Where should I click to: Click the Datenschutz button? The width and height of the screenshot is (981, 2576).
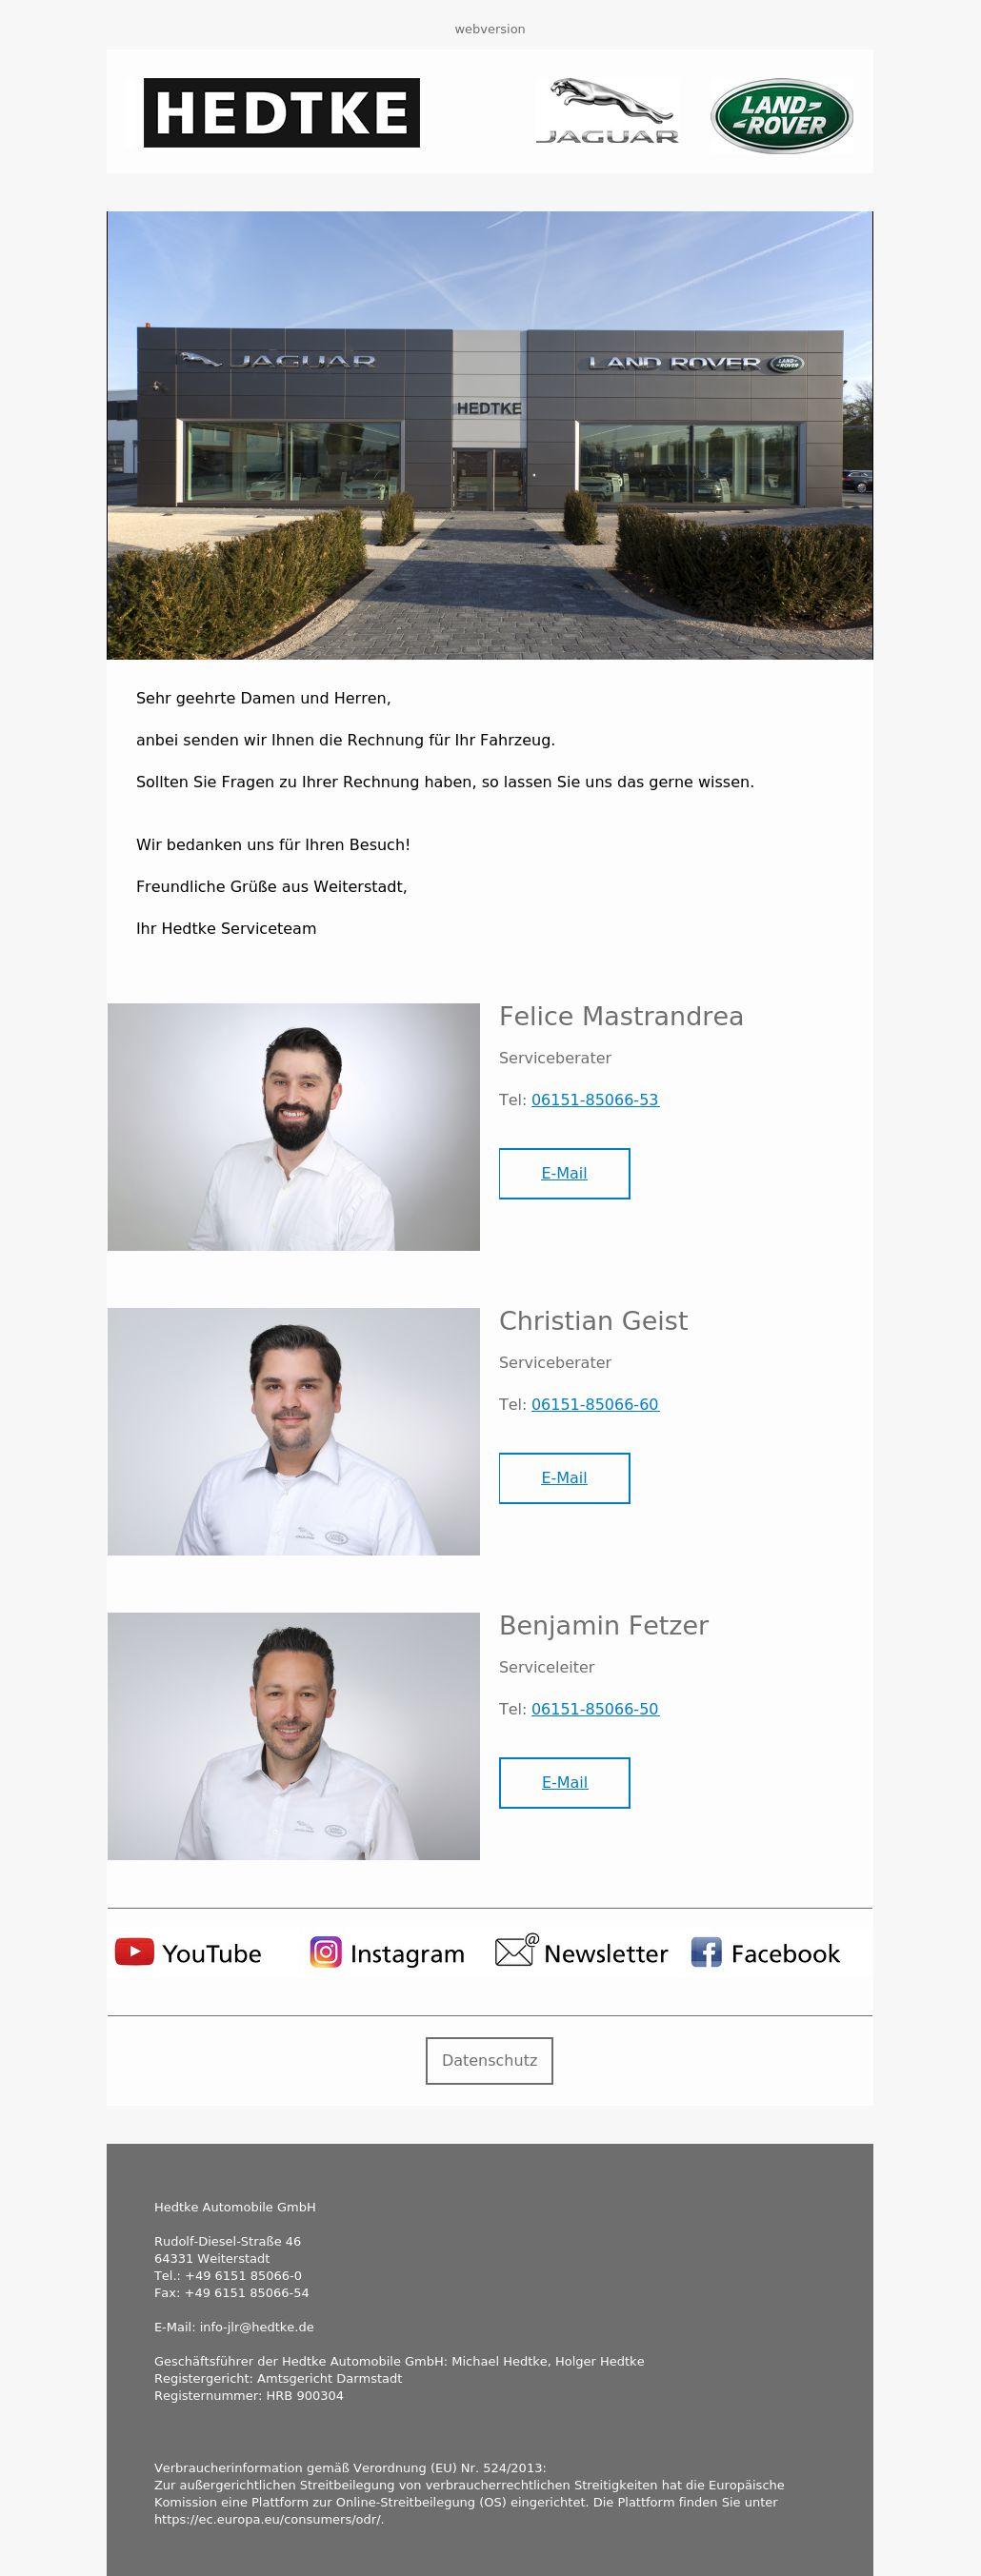coord(489,2060)
